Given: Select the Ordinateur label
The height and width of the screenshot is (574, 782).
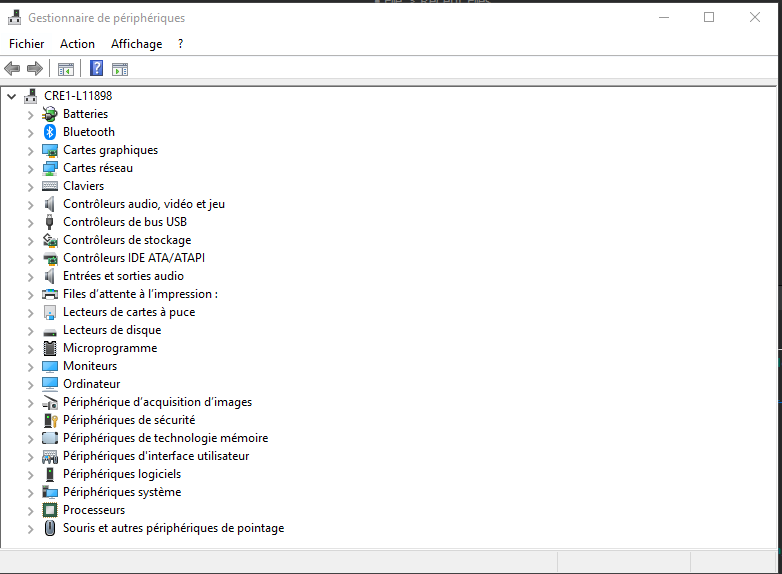Looking at the screenshot, I should tap(91, 384).
